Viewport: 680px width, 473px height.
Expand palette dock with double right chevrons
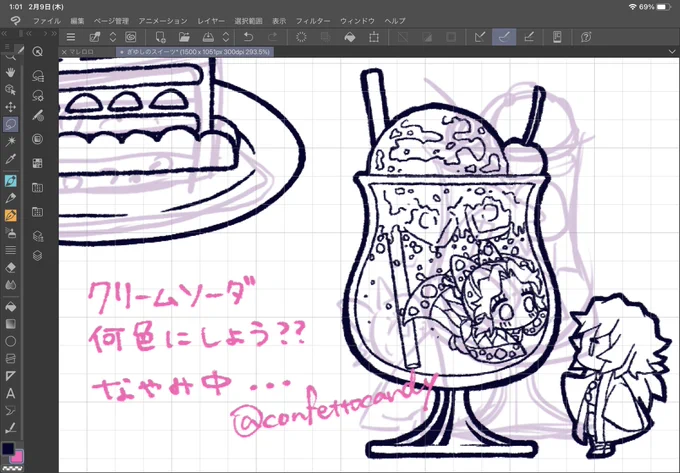54,33
